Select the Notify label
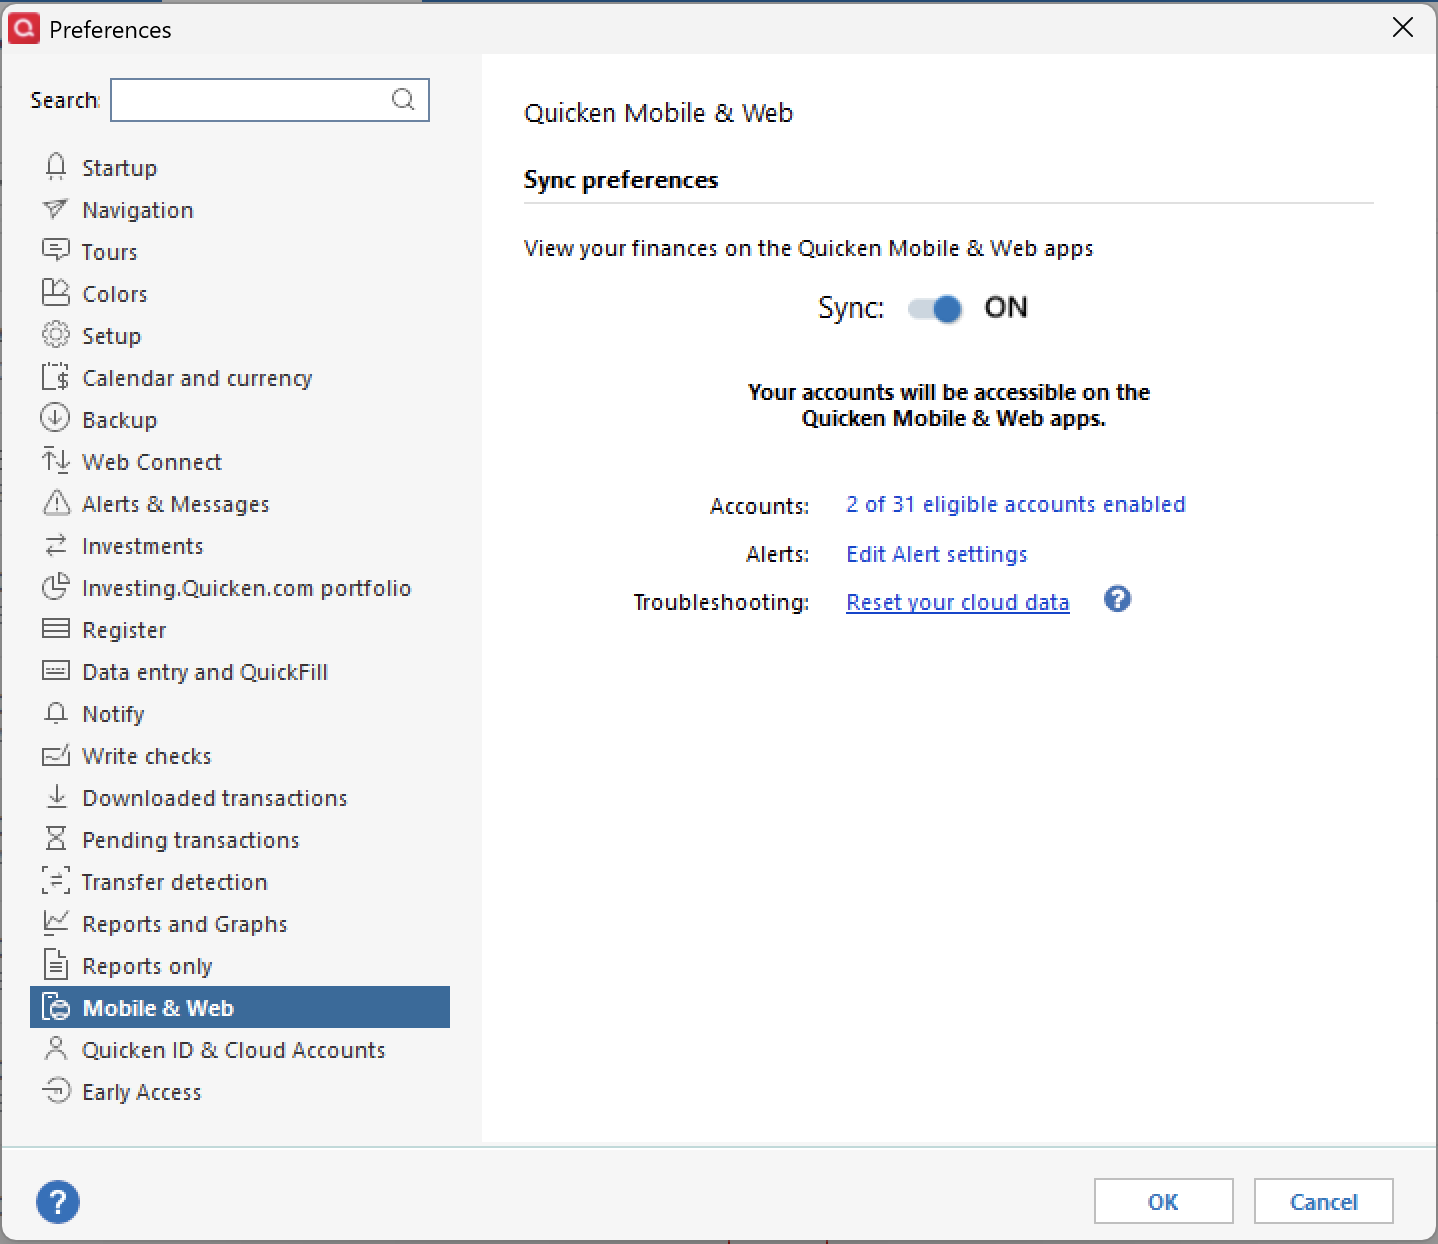This screenshot has height=1244, width=1438. click(x=113, y=714)
